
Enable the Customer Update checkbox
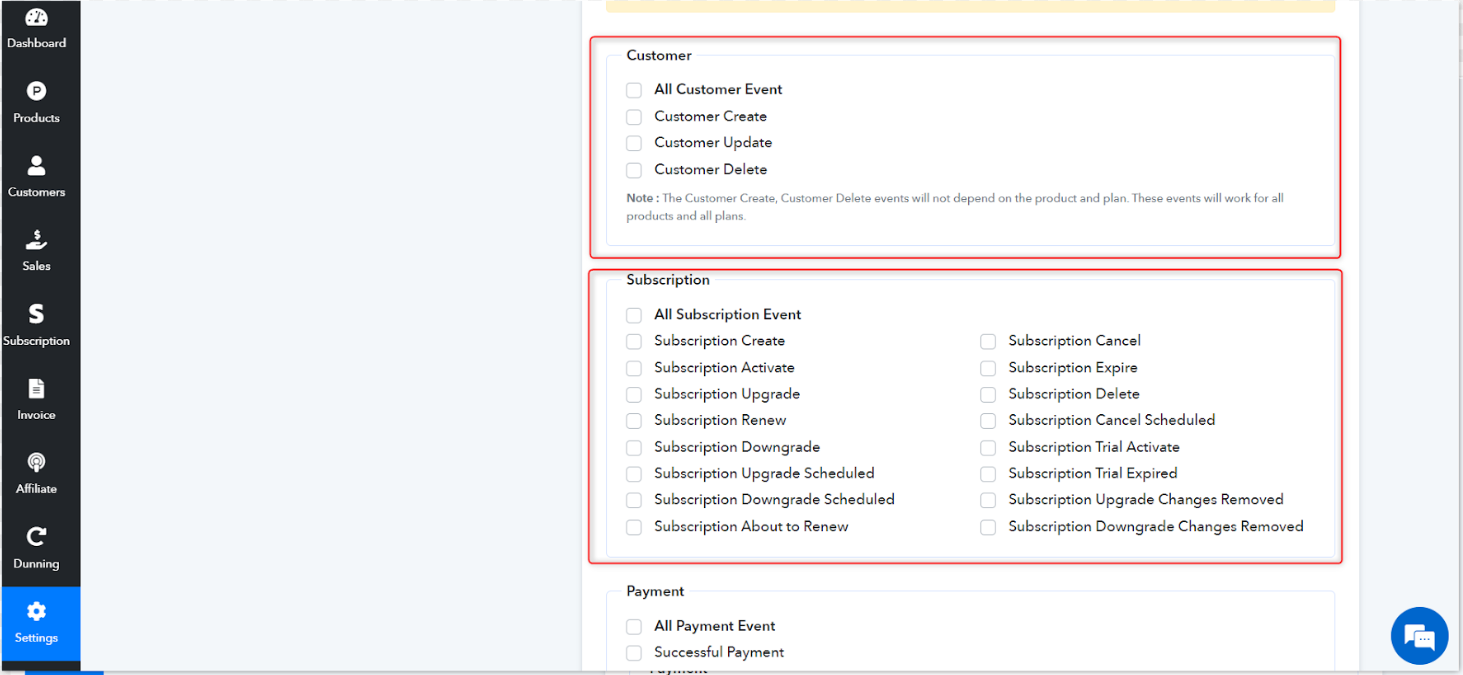point(634,143)
